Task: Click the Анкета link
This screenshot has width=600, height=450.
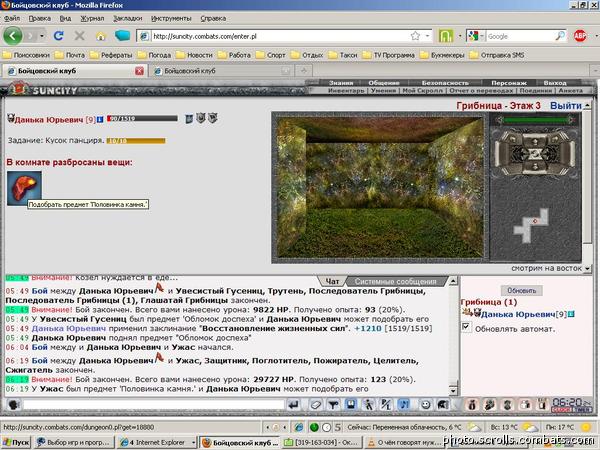Action: click(x=570, y=91)
